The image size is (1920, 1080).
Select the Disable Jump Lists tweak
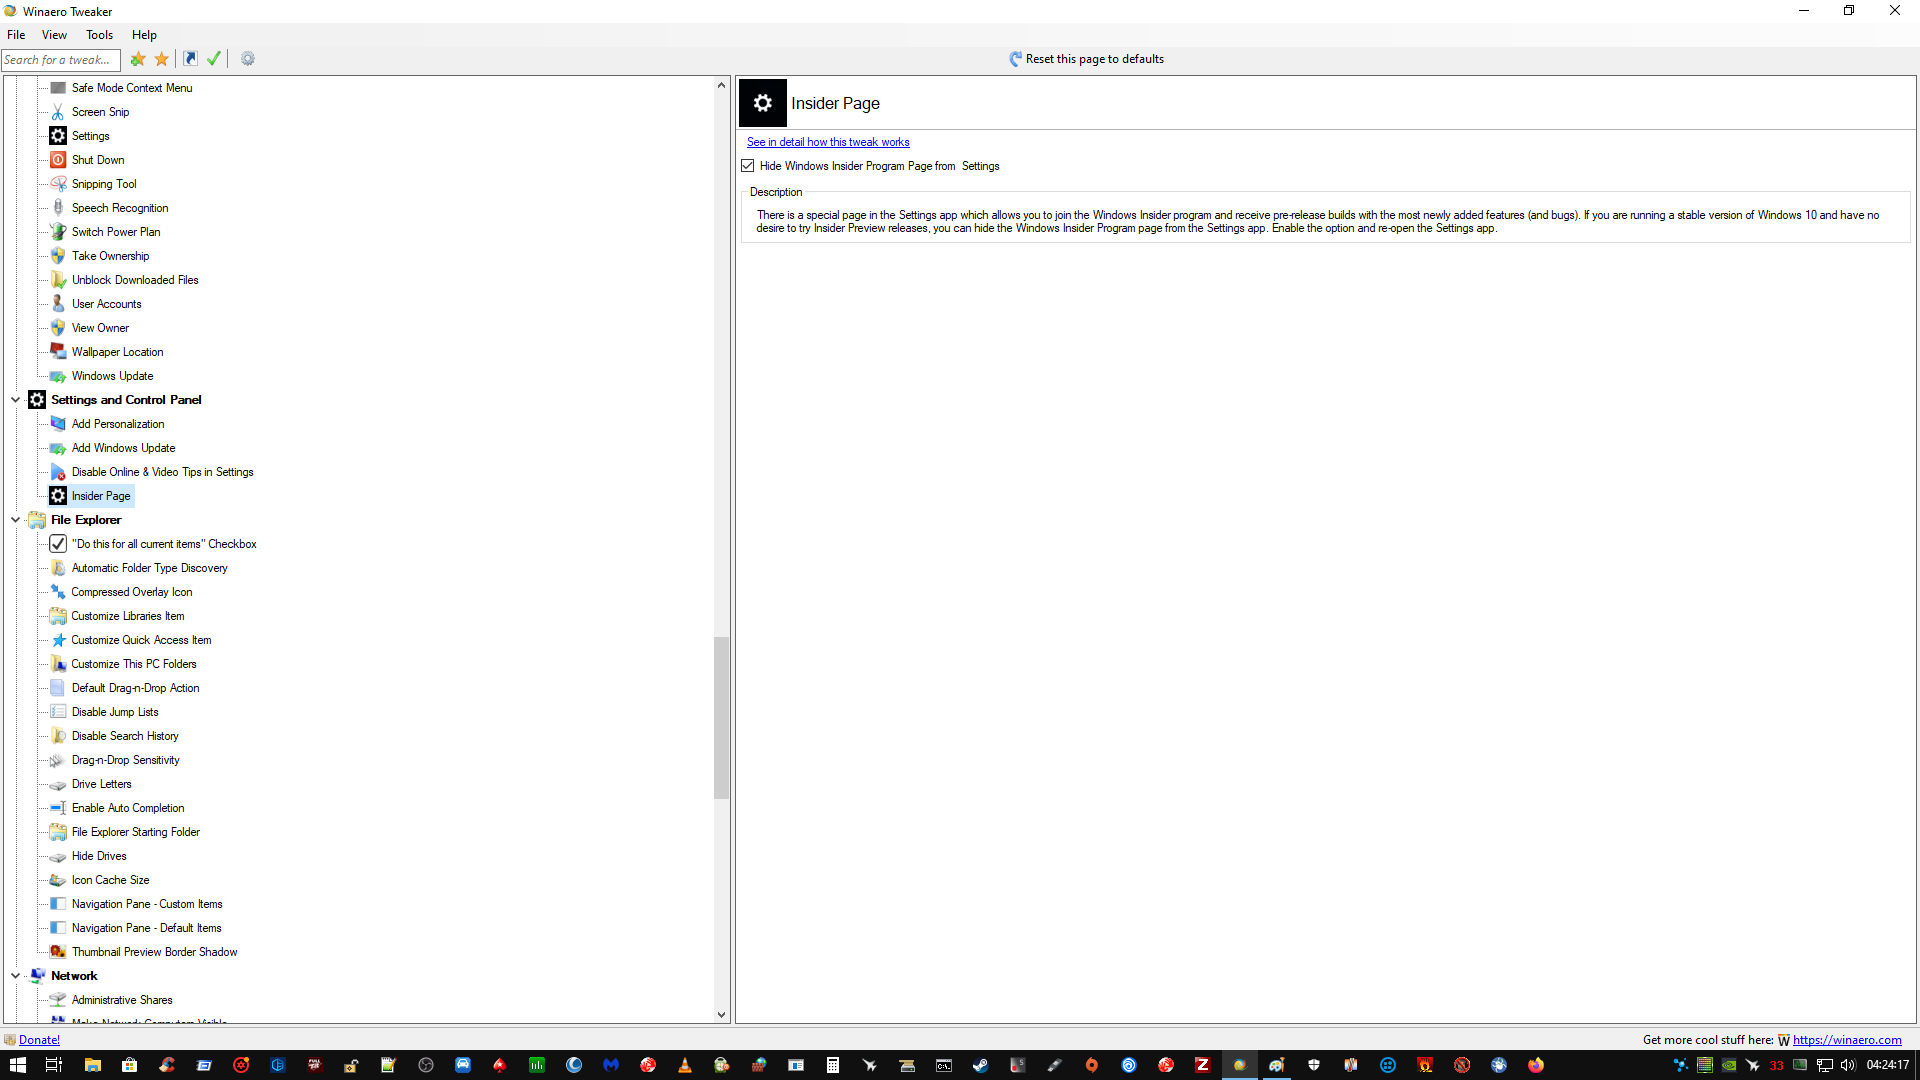(x=115, y=712)
